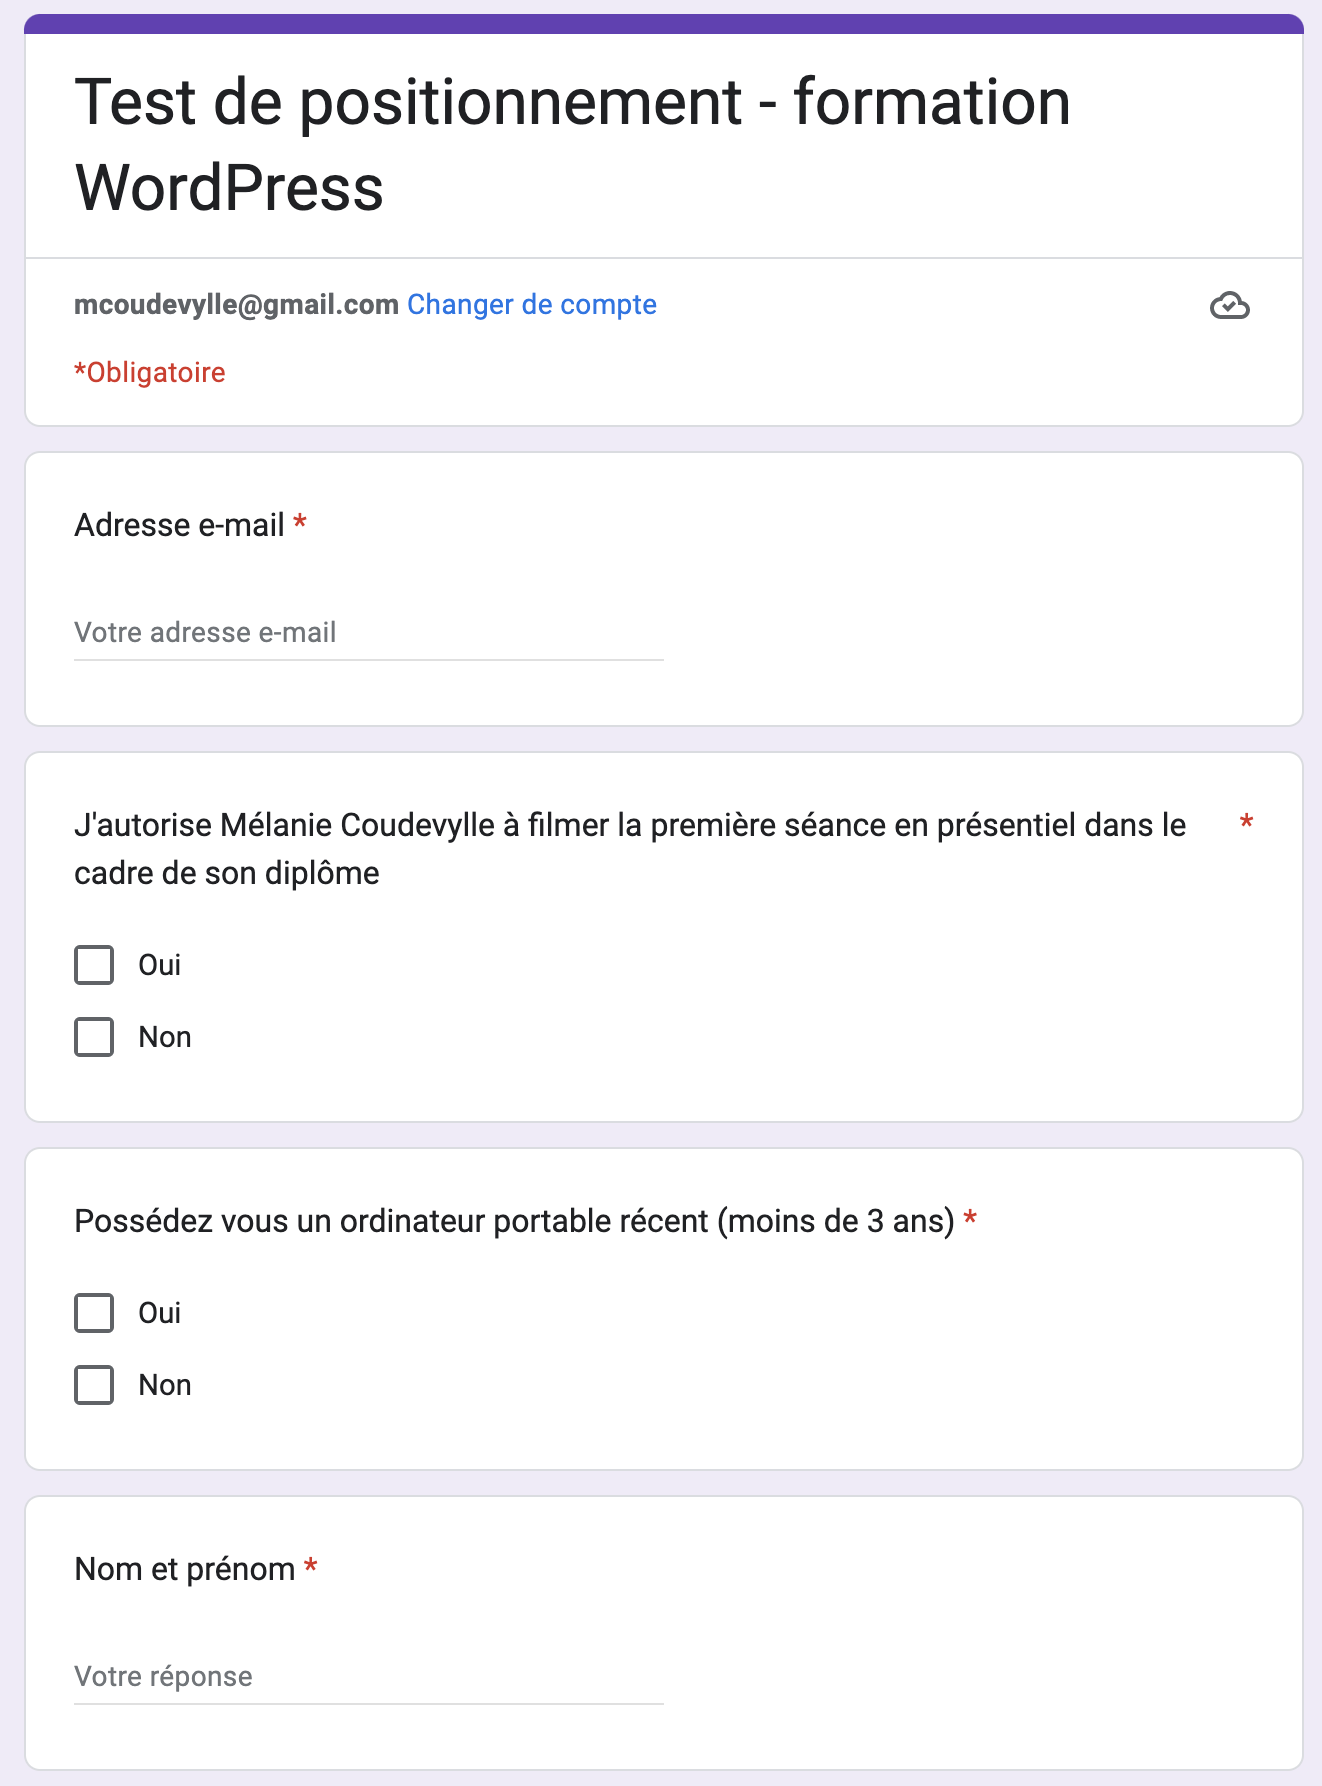Viewport: 1322px width, 1786px height.
Task: Focus the "Votre adresse e-mail" input field
Action: (368, 633)
